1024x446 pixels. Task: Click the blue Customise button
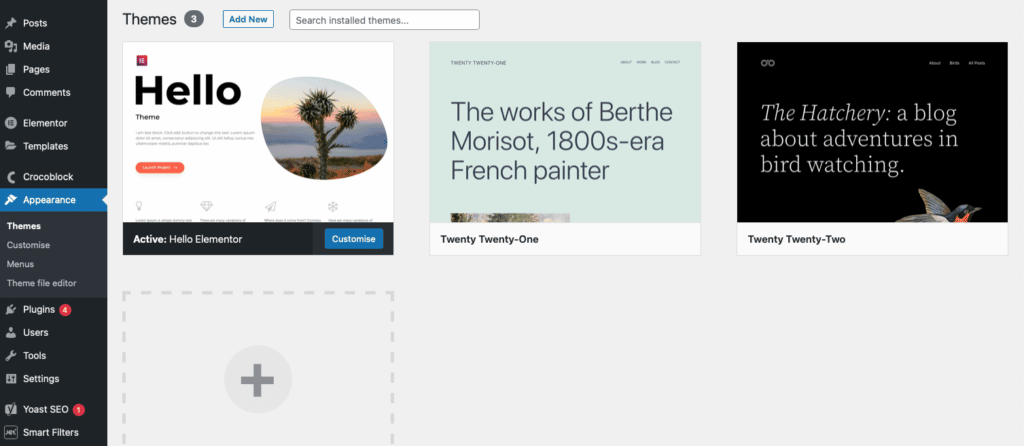coord(353,239)
